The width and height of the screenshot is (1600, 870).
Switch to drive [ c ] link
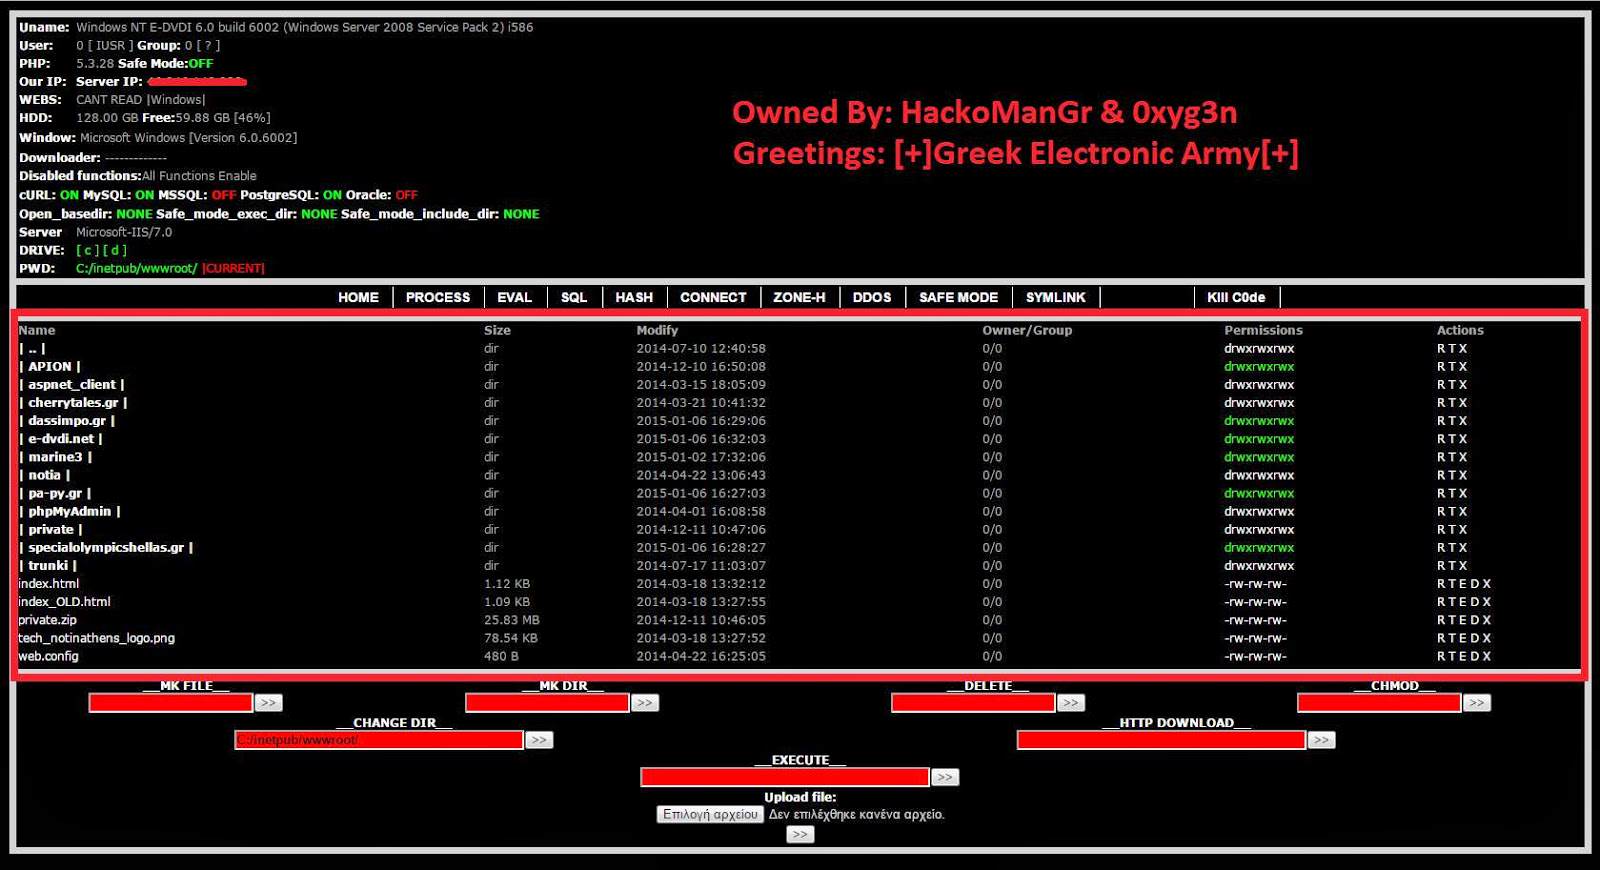pyautogui.click(x=87, y=250)
